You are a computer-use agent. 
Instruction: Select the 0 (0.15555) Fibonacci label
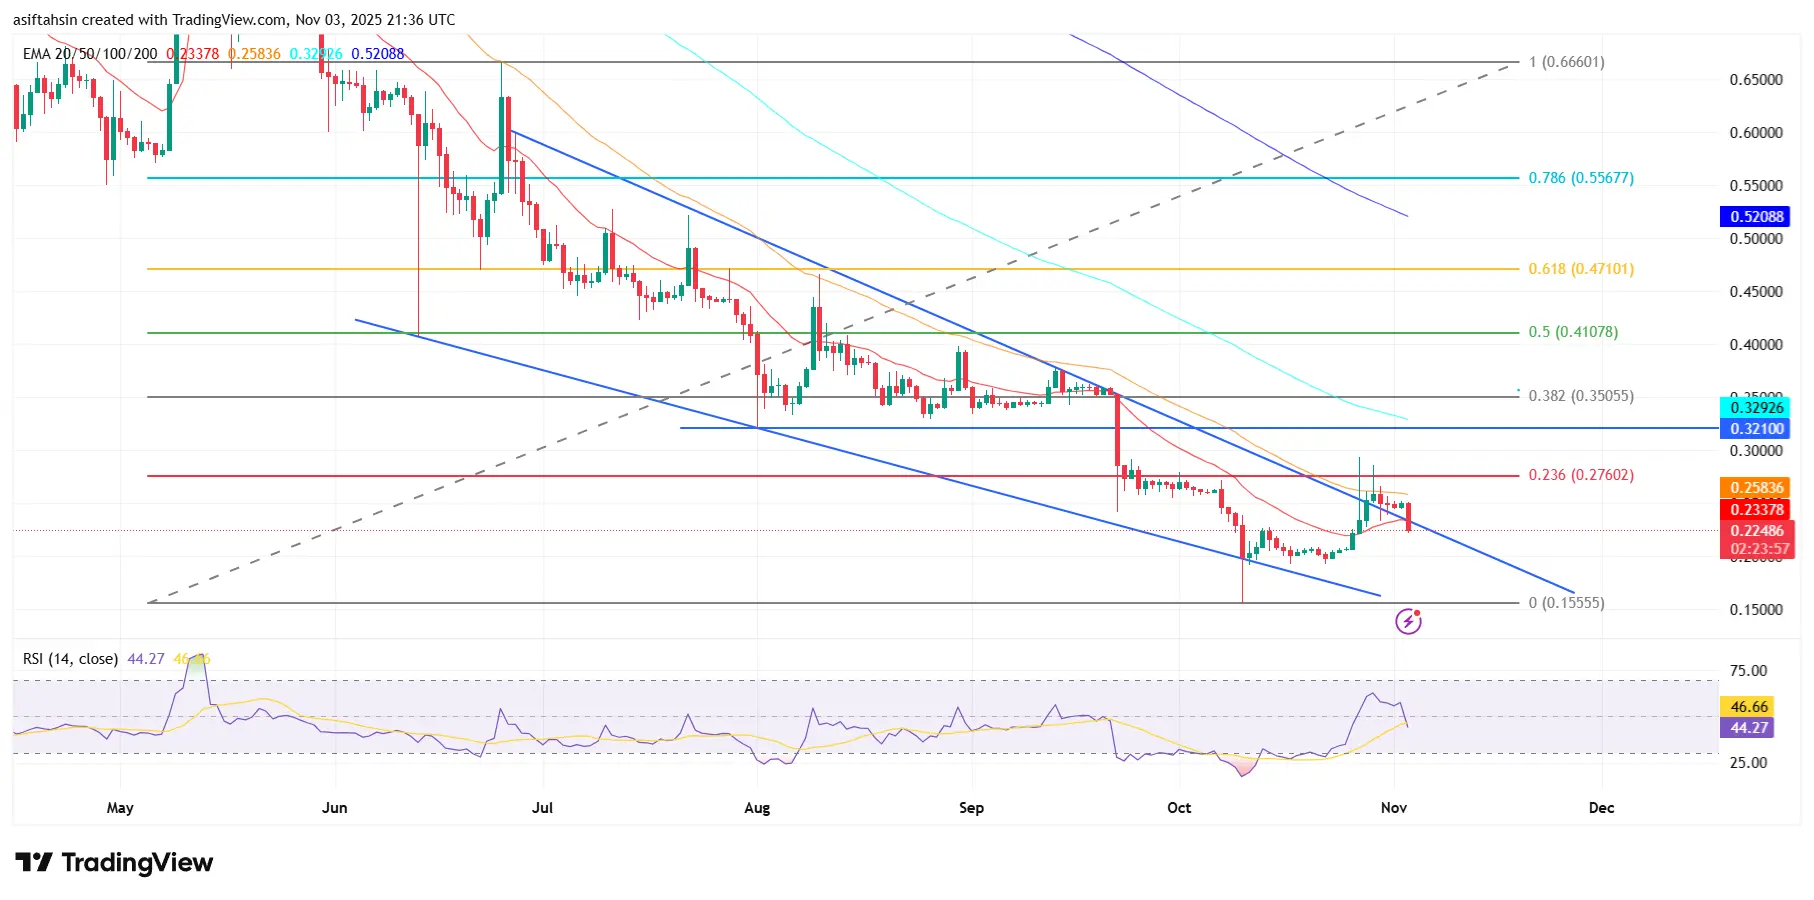tap(1567, 603)
